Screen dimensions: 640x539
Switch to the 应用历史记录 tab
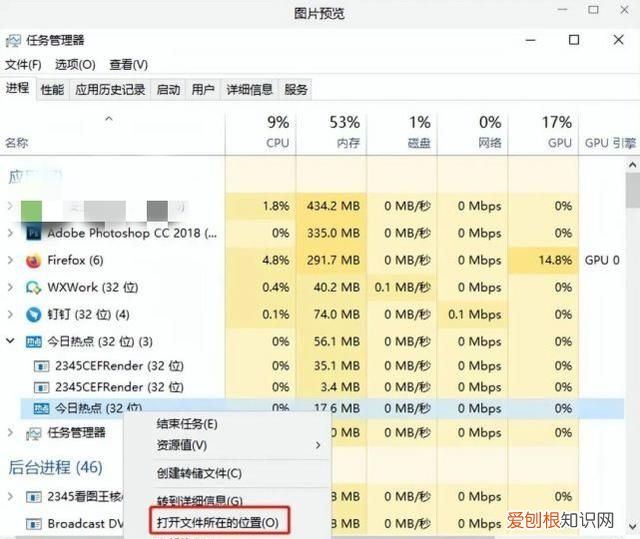pos(110,89)
